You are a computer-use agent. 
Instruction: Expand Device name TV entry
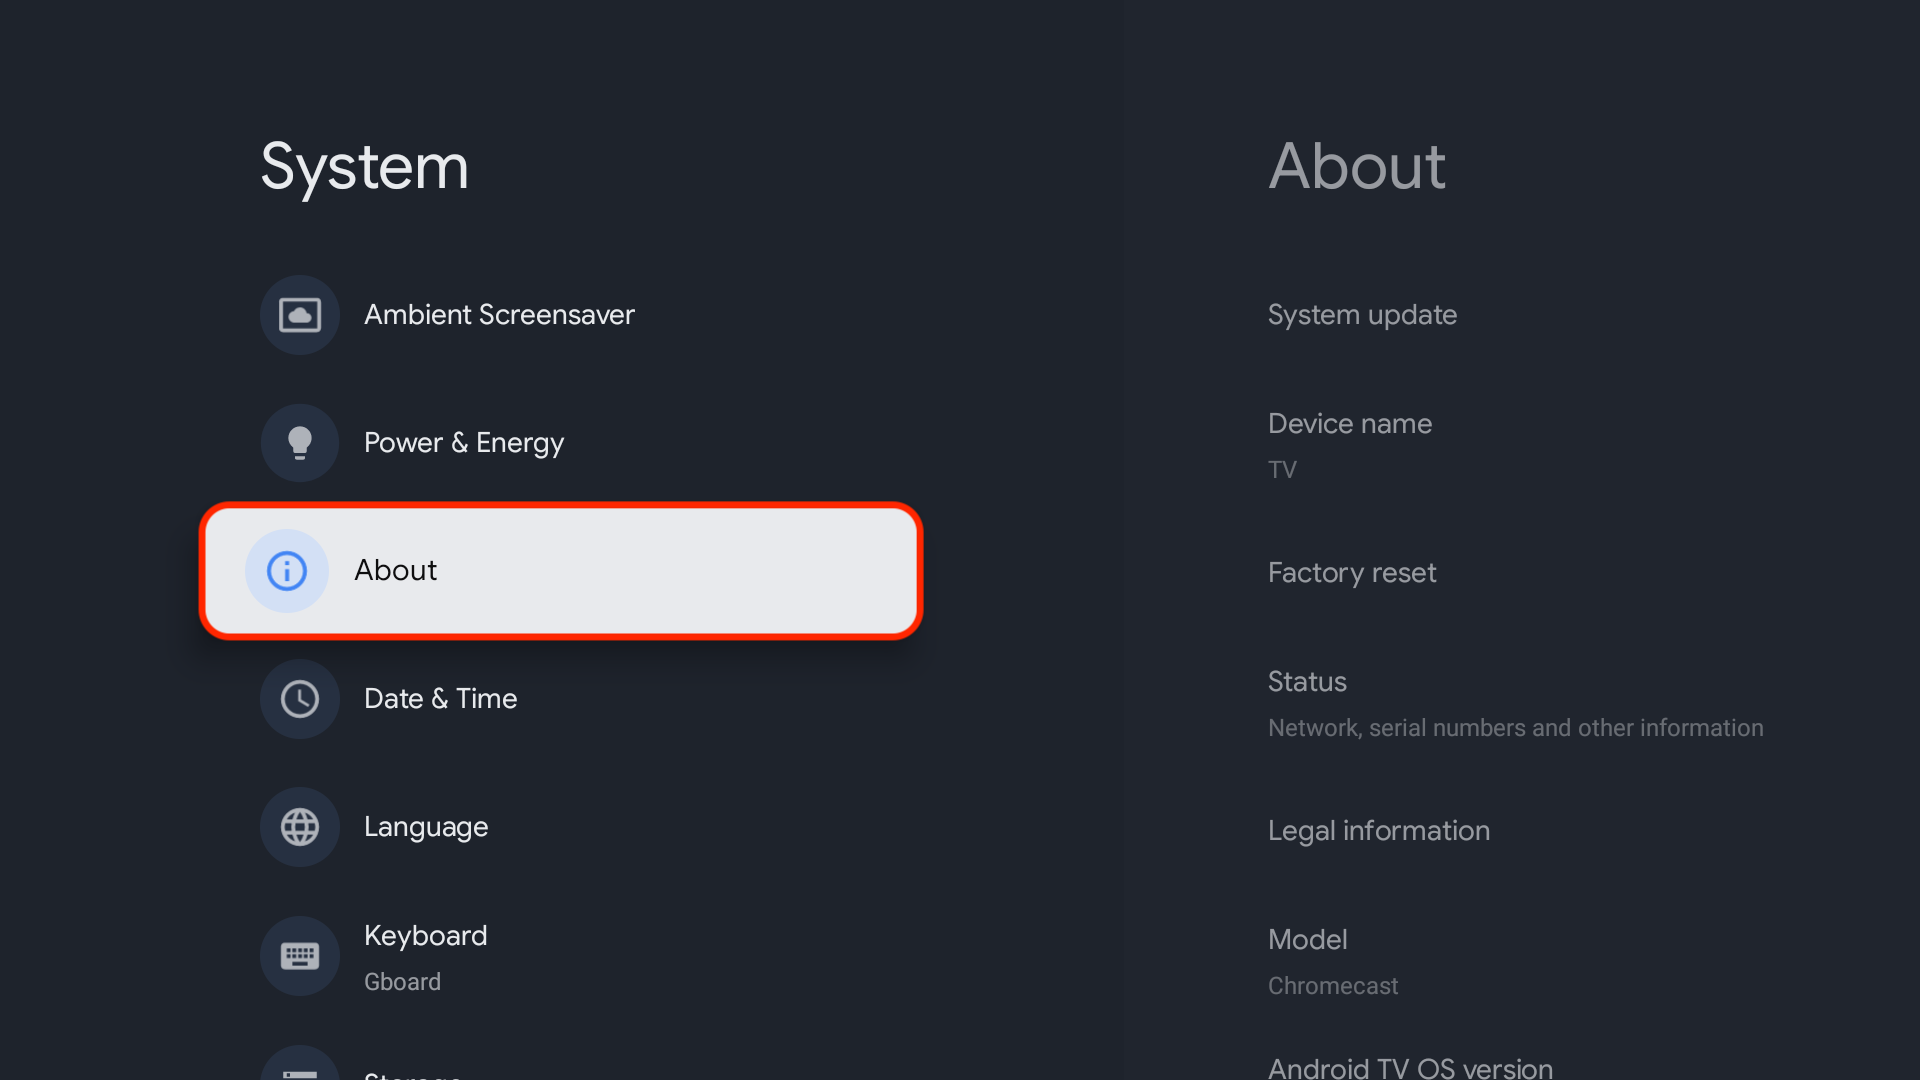coord(1350,442)
